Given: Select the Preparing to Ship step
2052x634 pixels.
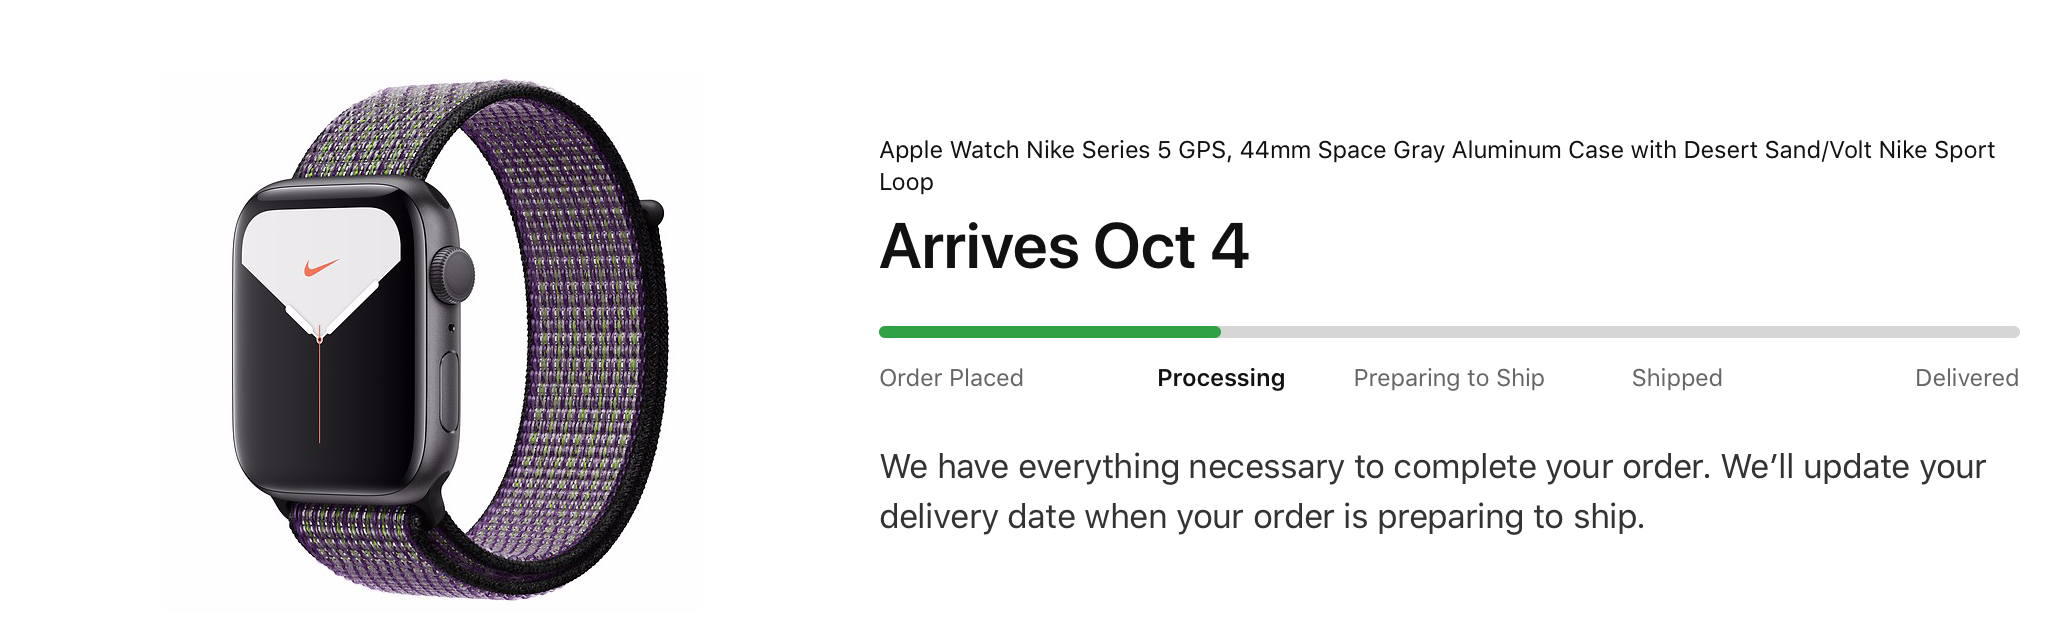Looking at the screenshot, I should click(x=1449, y=378).
